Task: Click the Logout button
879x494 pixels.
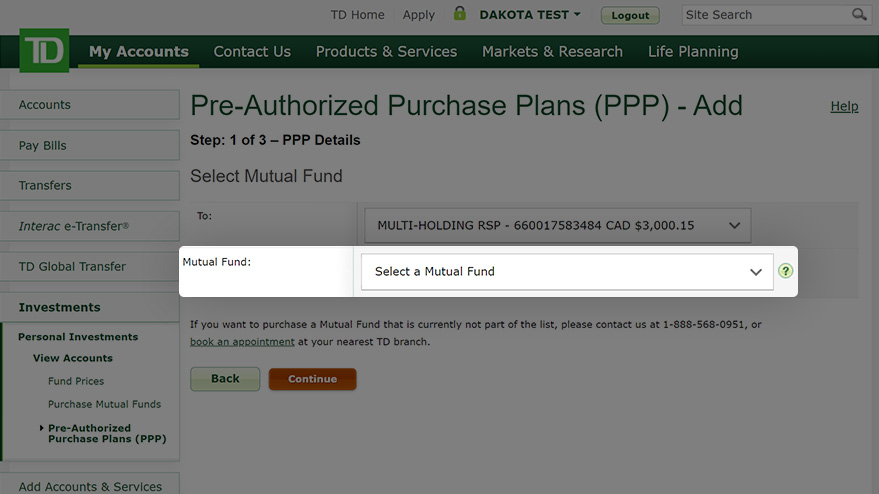Action: [x=630, y=16]
